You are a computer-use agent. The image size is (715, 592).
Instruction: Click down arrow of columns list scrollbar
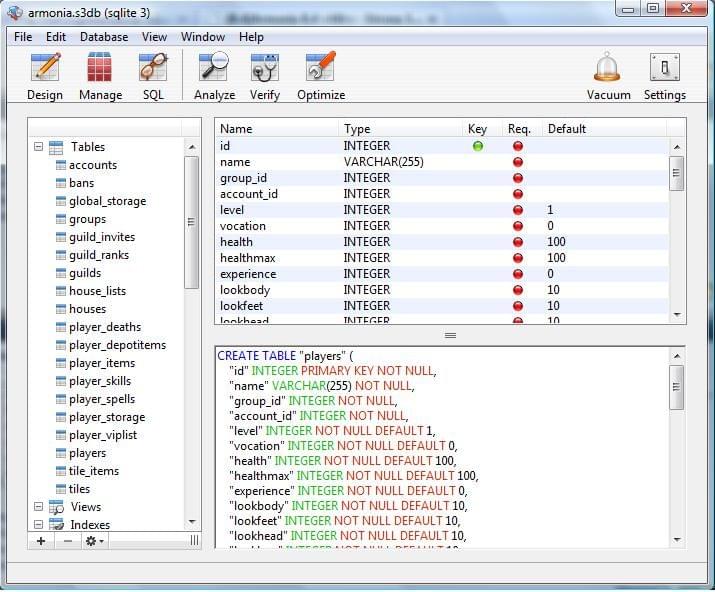click(x=677, y=315)
